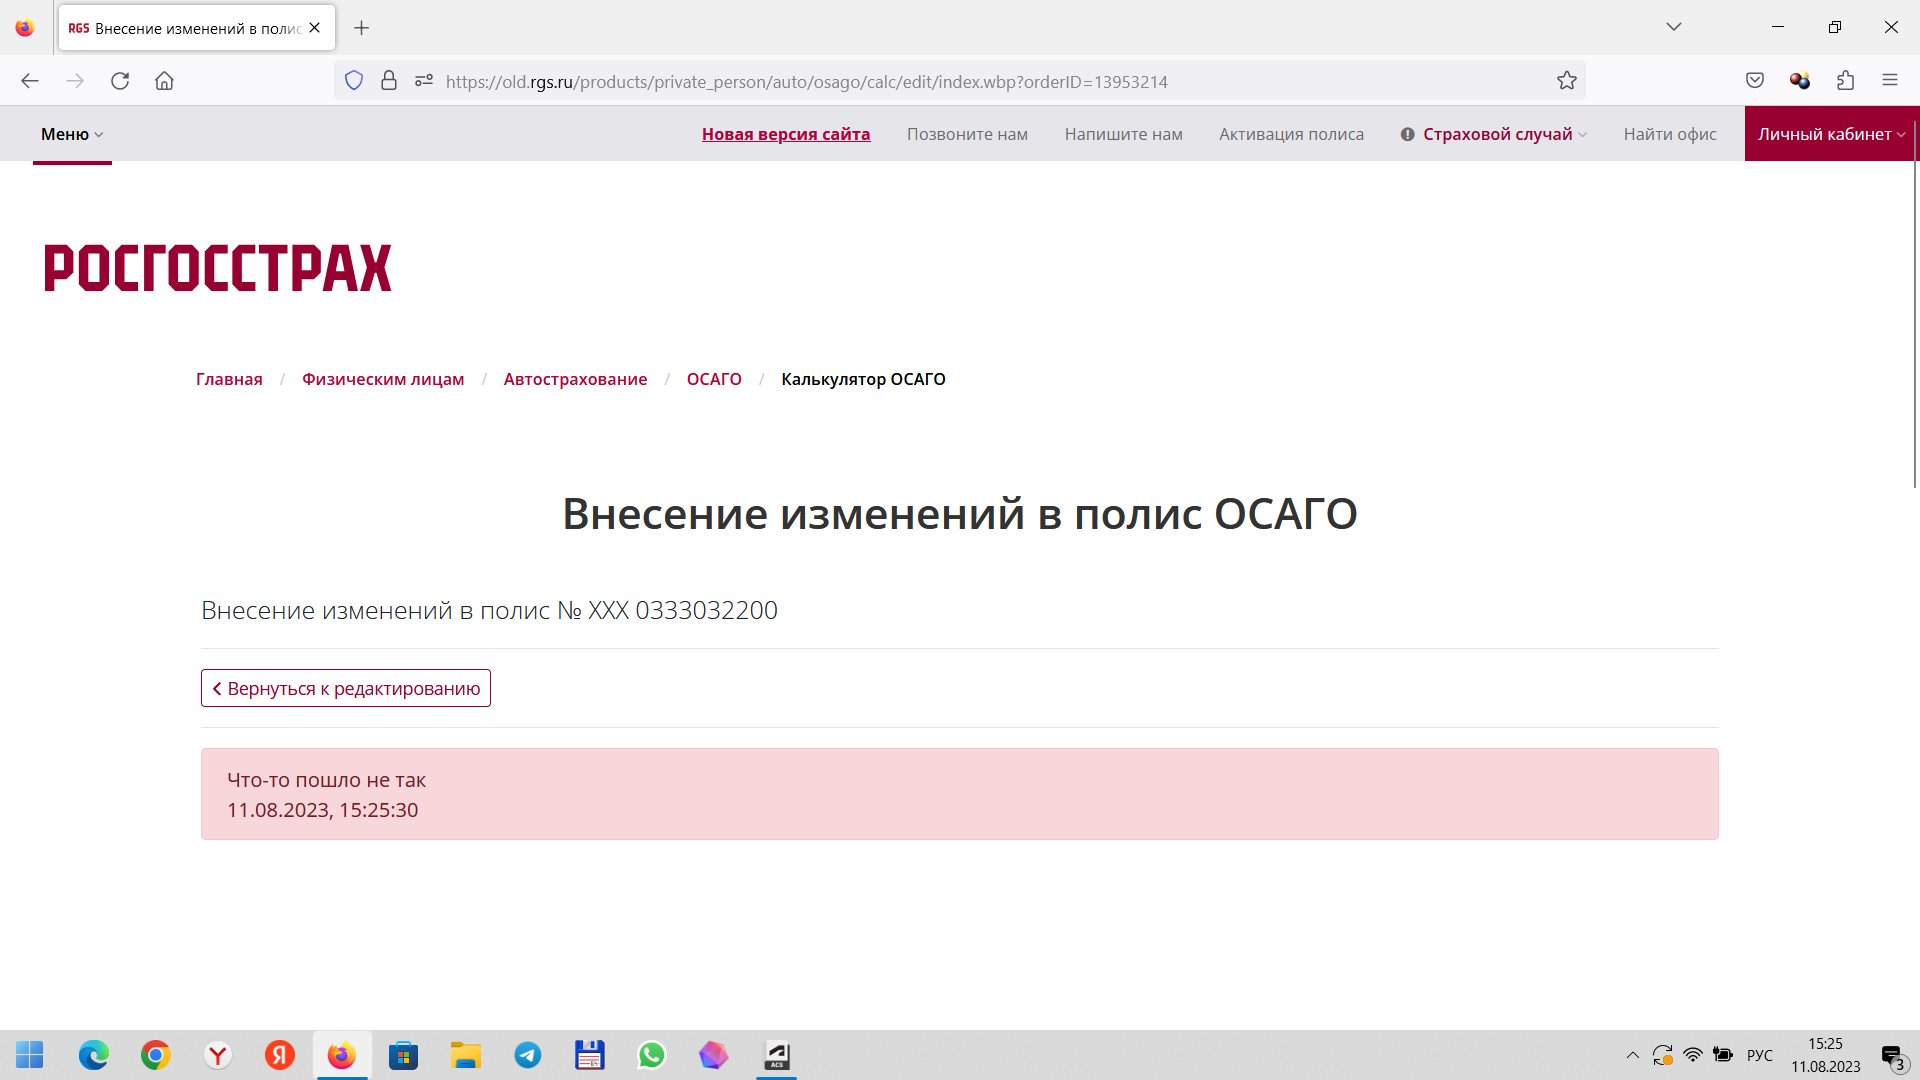Click the address bar URL field
This screenshot has width=1920, height=1080.
coord(960,81)
